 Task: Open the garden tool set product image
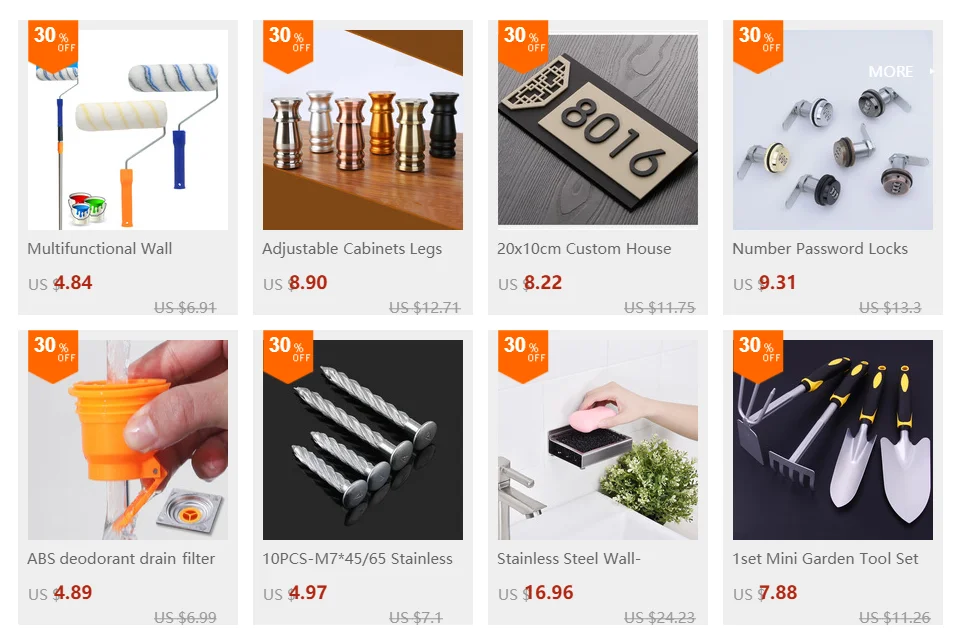[x=833, y=440]
